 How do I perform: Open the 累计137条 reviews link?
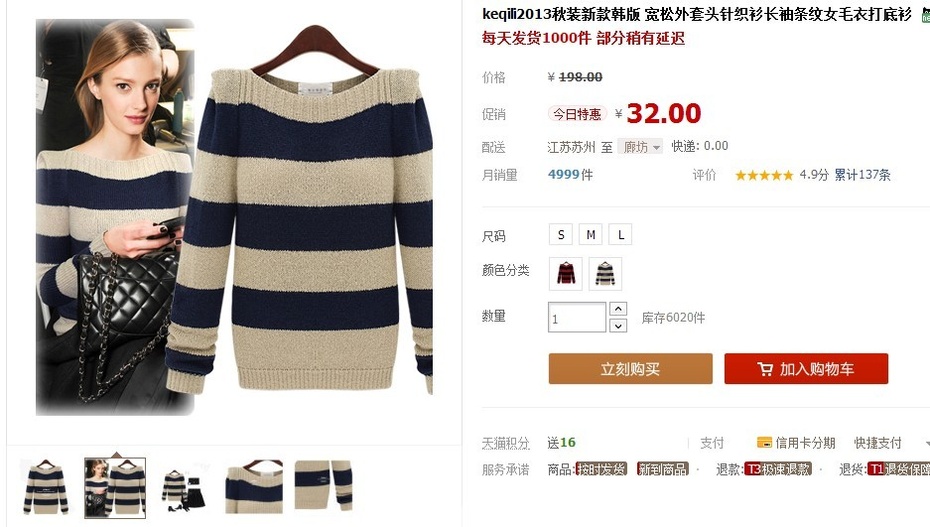[862, 175]
